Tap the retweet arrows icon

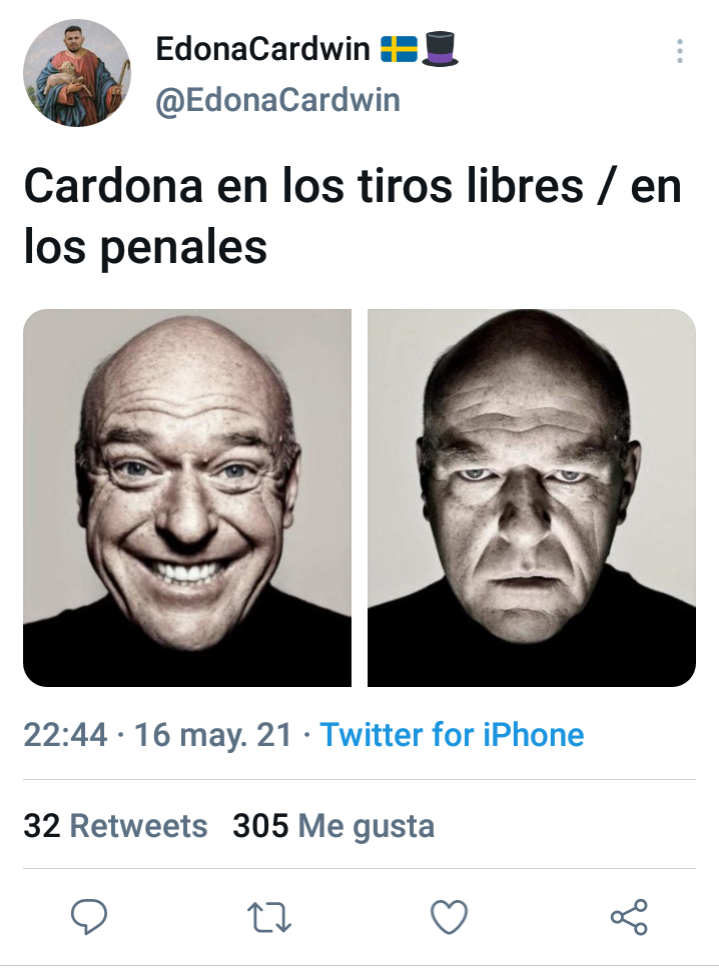pos(269,917)
